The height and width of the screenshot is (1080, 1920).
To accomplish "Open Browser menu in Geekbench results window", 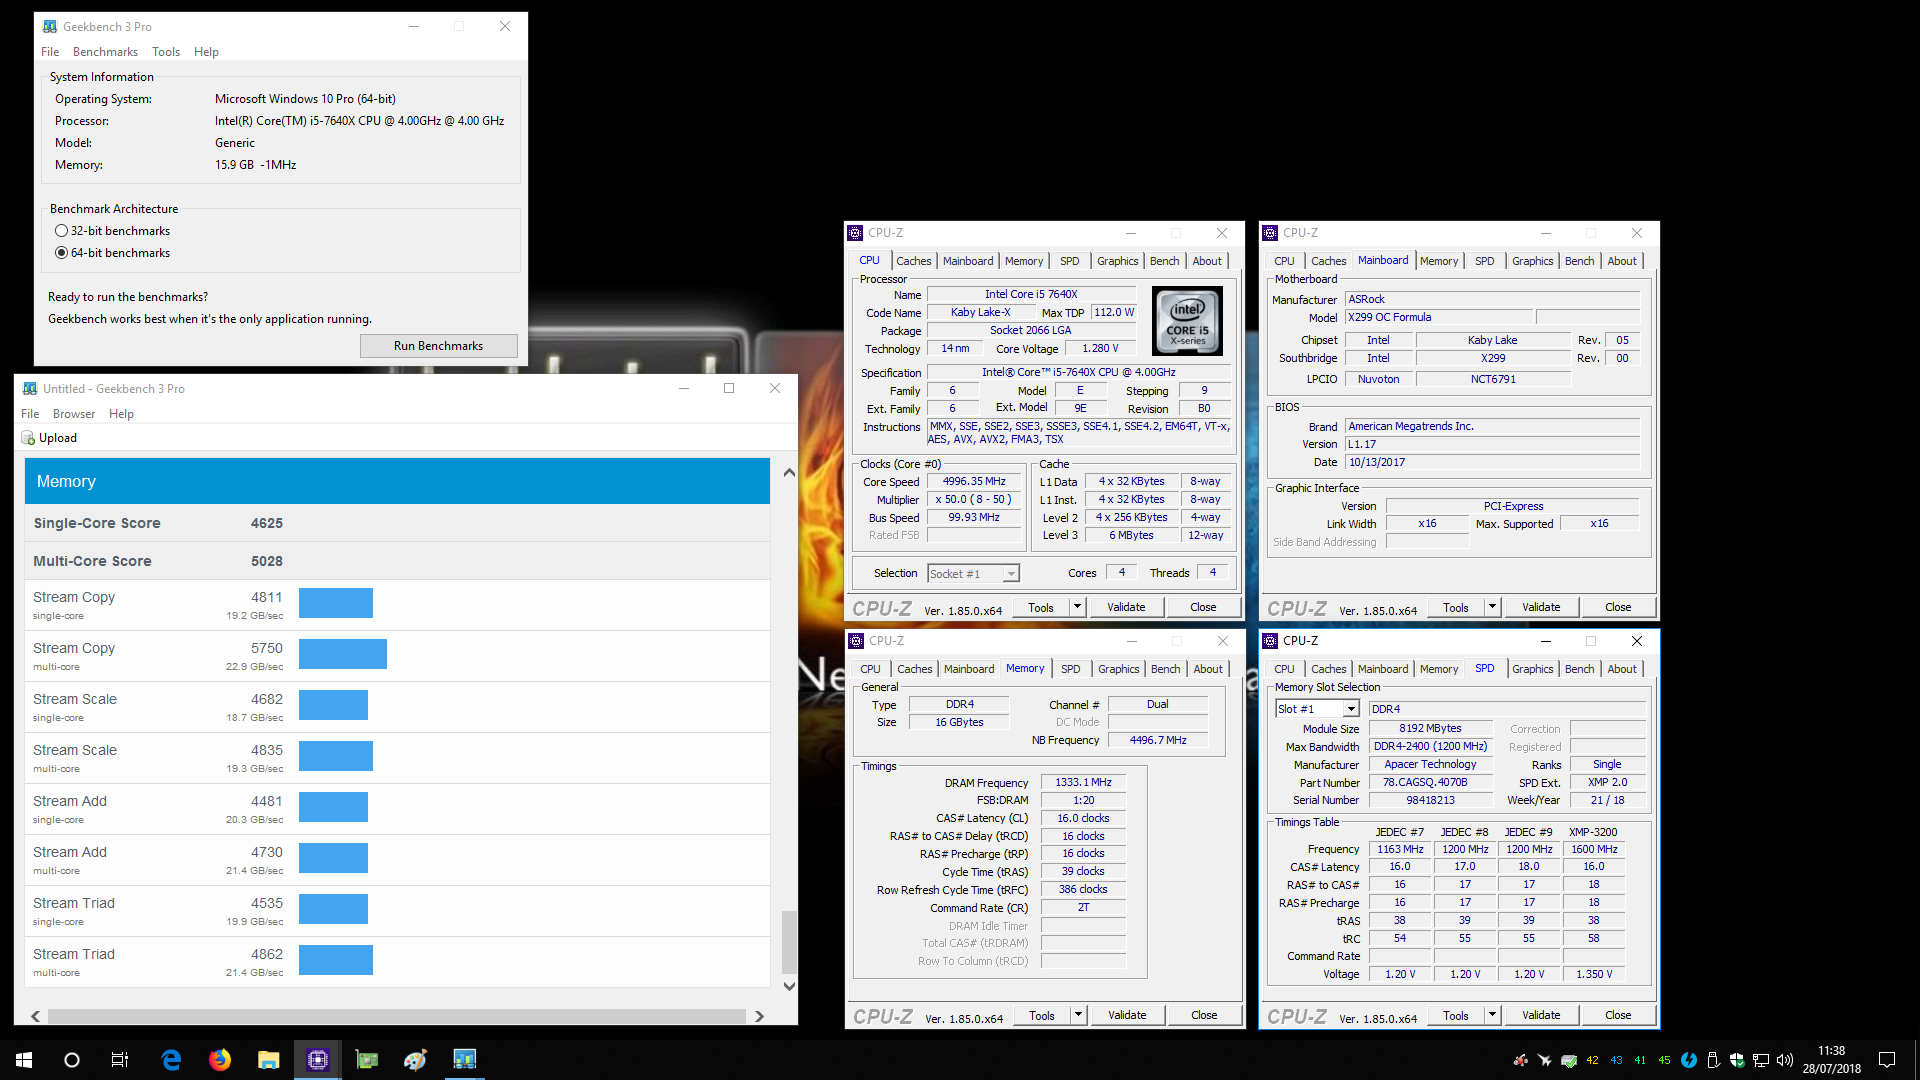I will [74, 414].
